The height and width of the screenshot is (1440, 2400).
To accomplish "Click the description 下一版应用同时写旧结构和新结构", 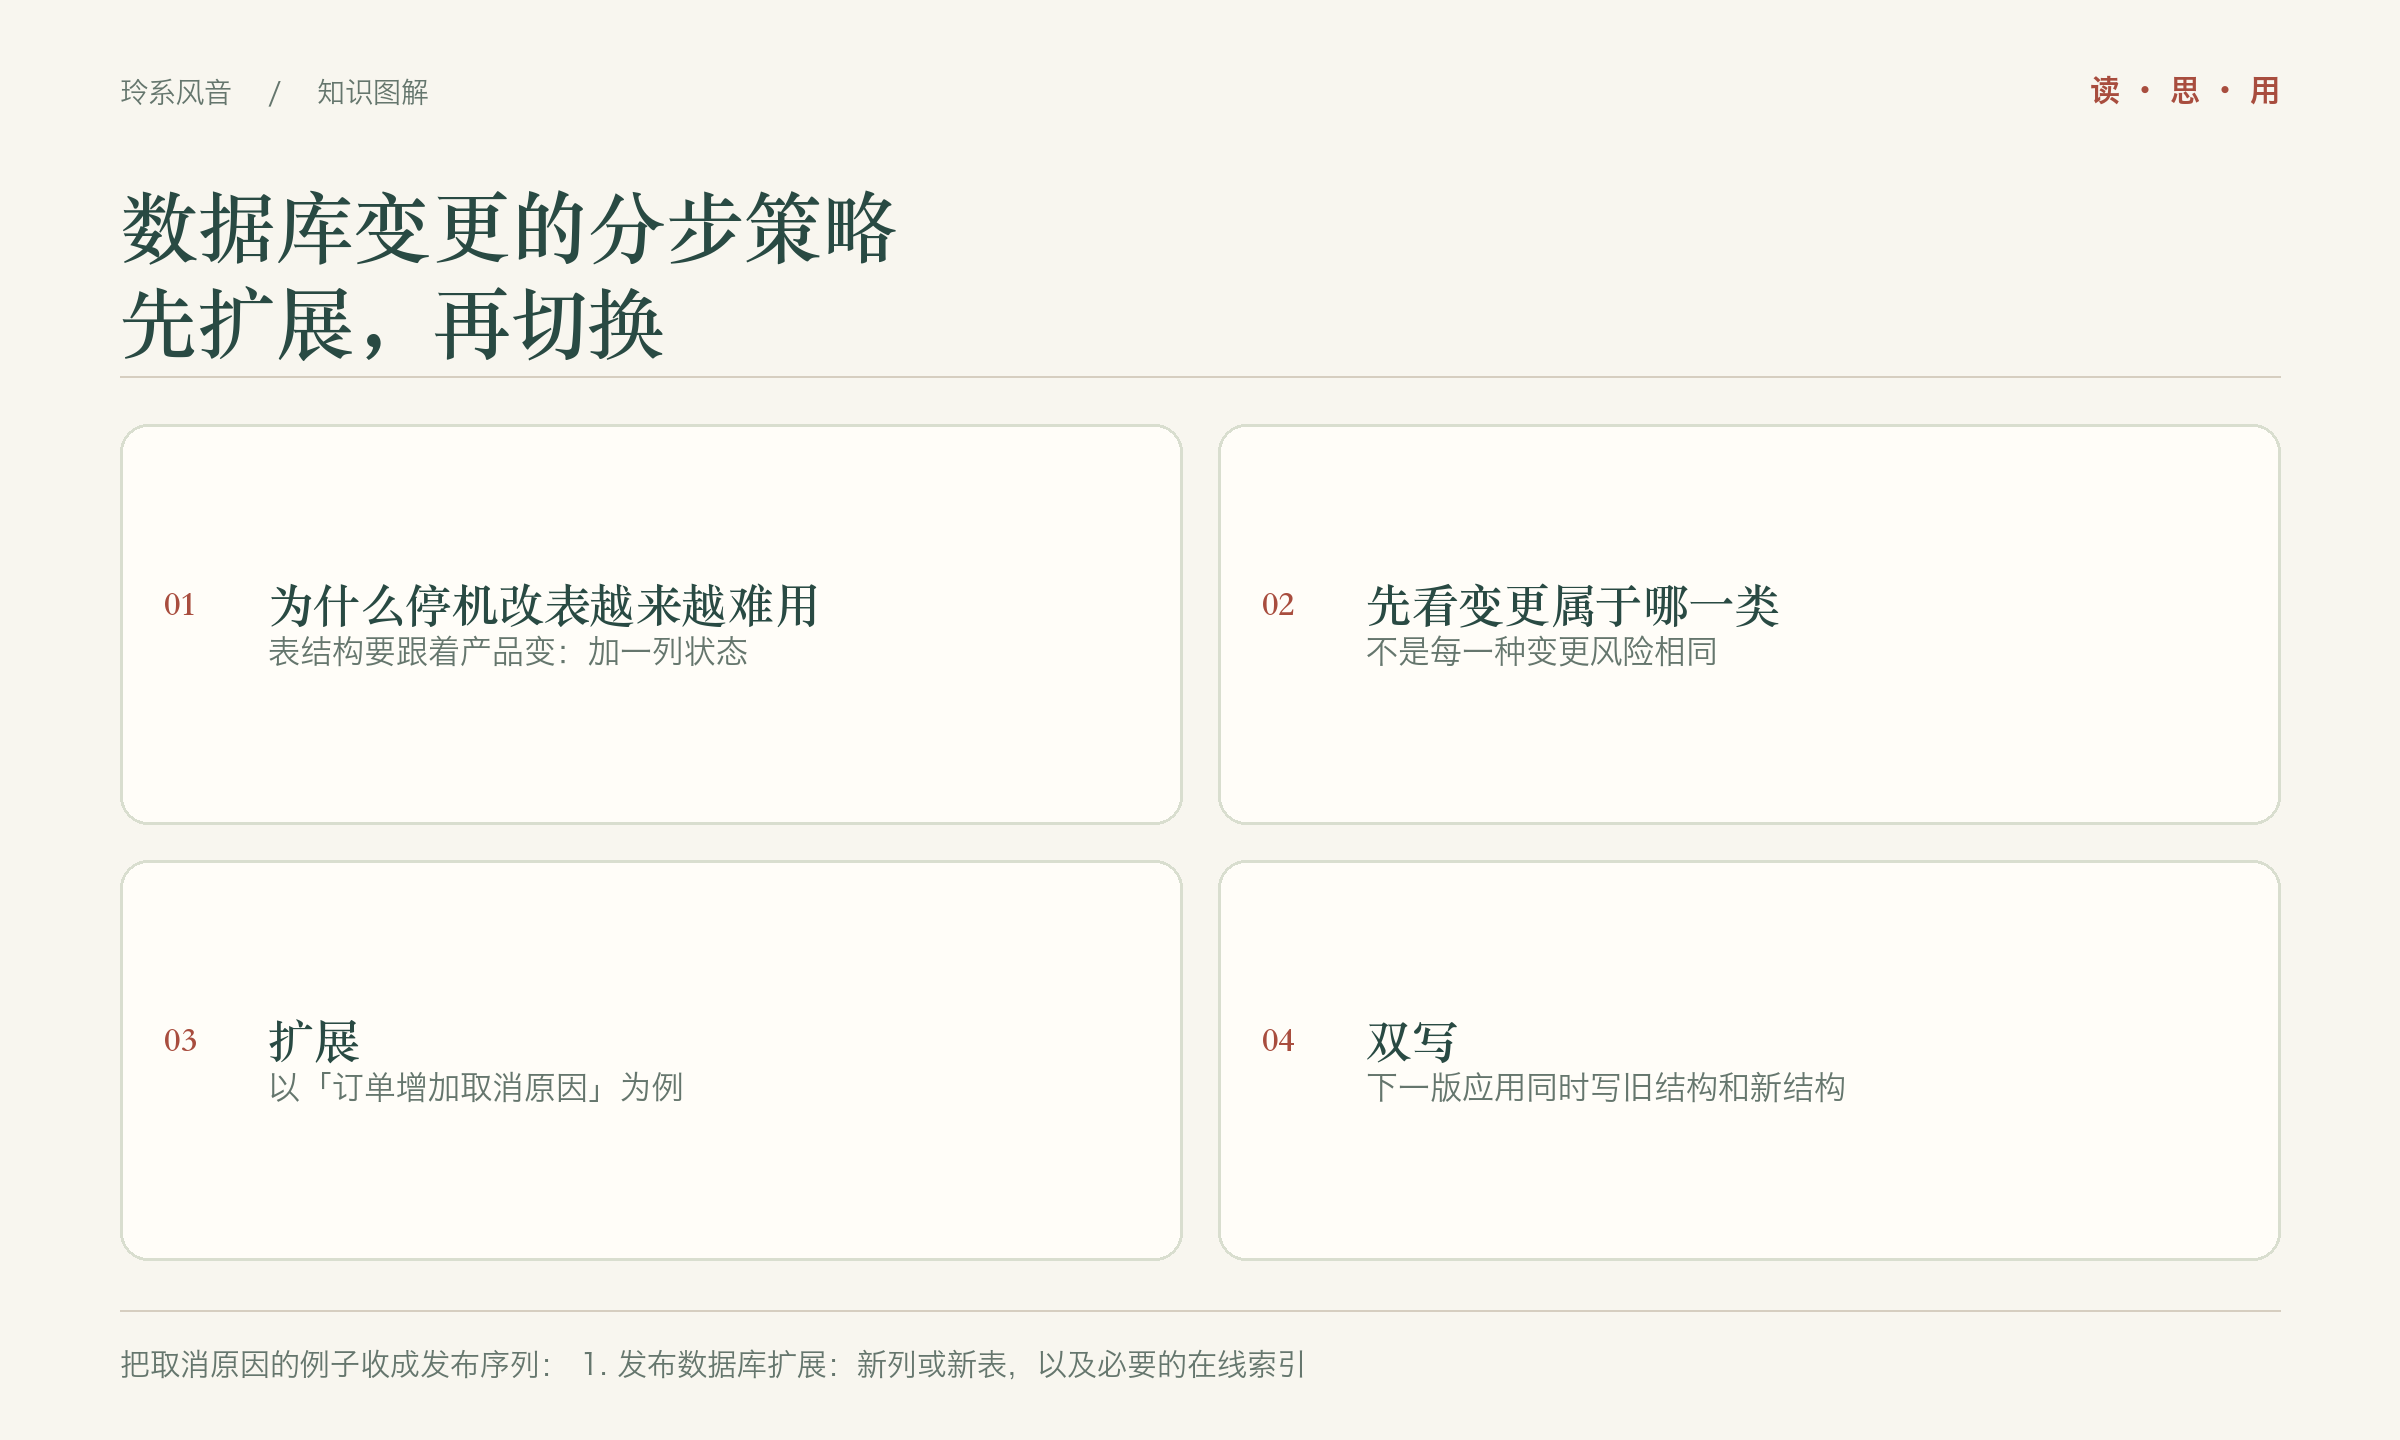I will click(1606, 1088).
